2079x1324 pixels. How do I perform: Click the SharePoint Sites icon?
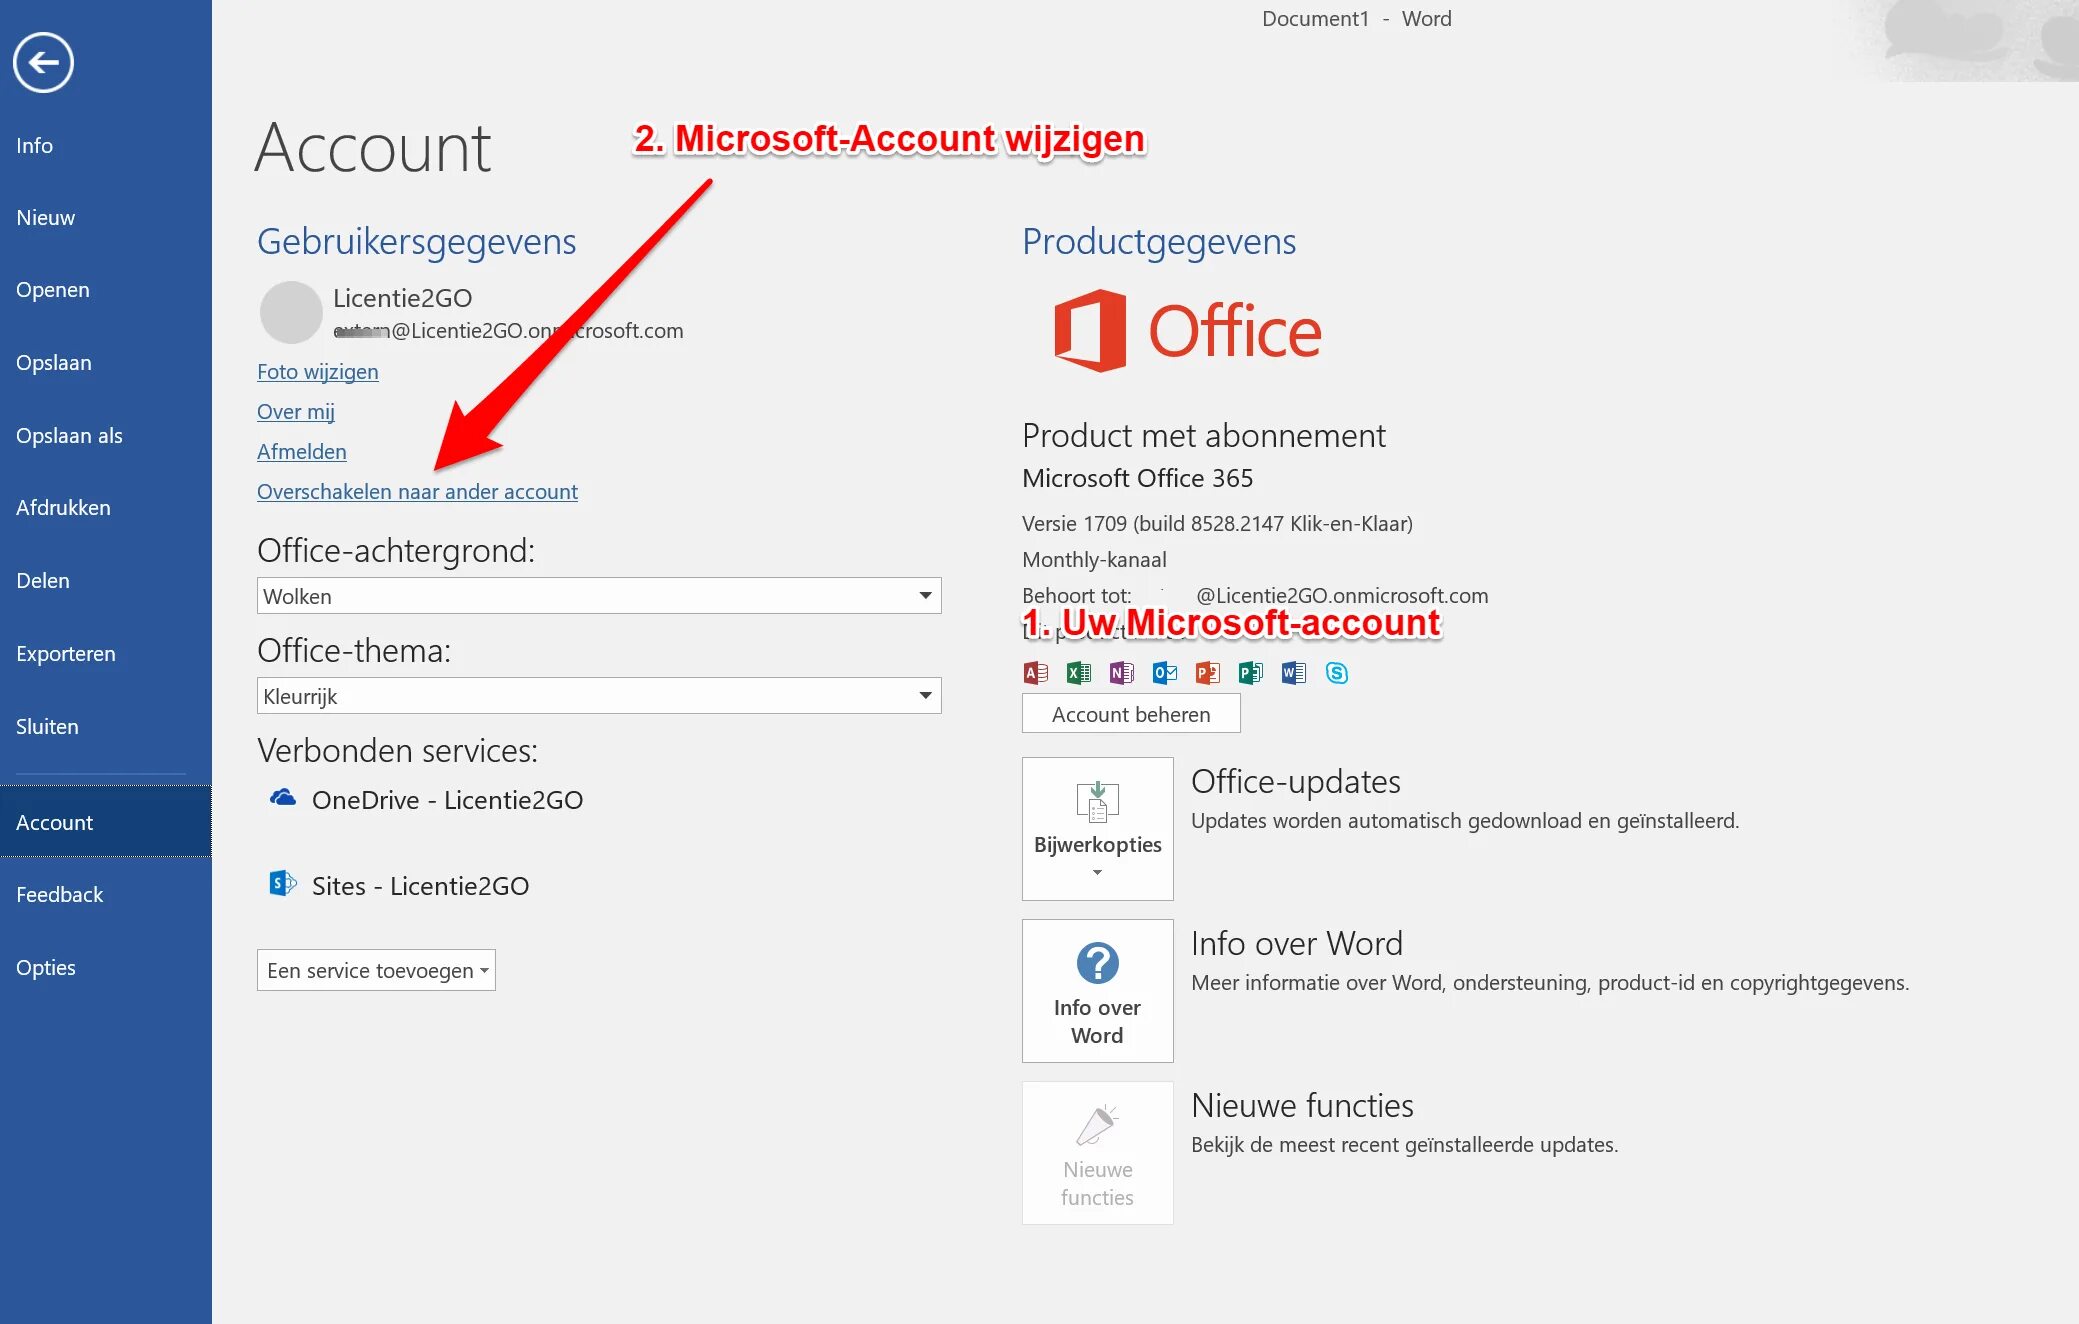point(283,884)
